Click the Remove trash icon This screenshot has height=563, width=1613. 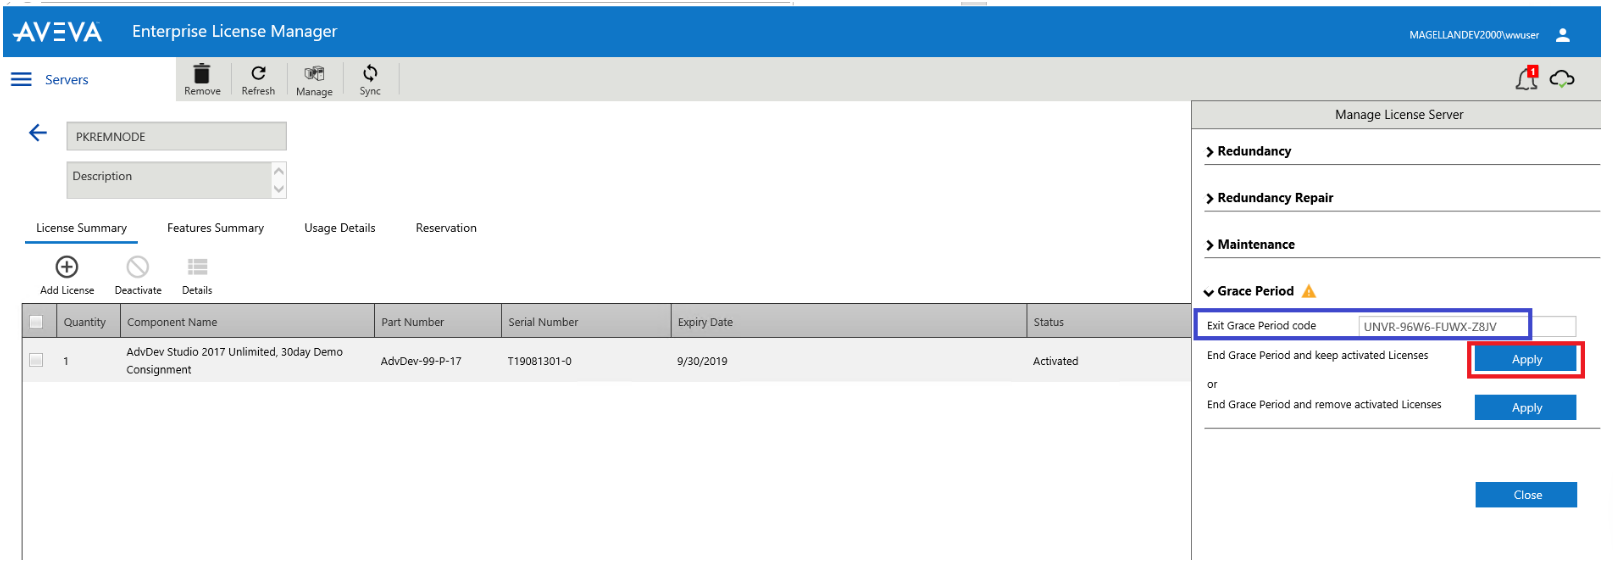point(202,74)
